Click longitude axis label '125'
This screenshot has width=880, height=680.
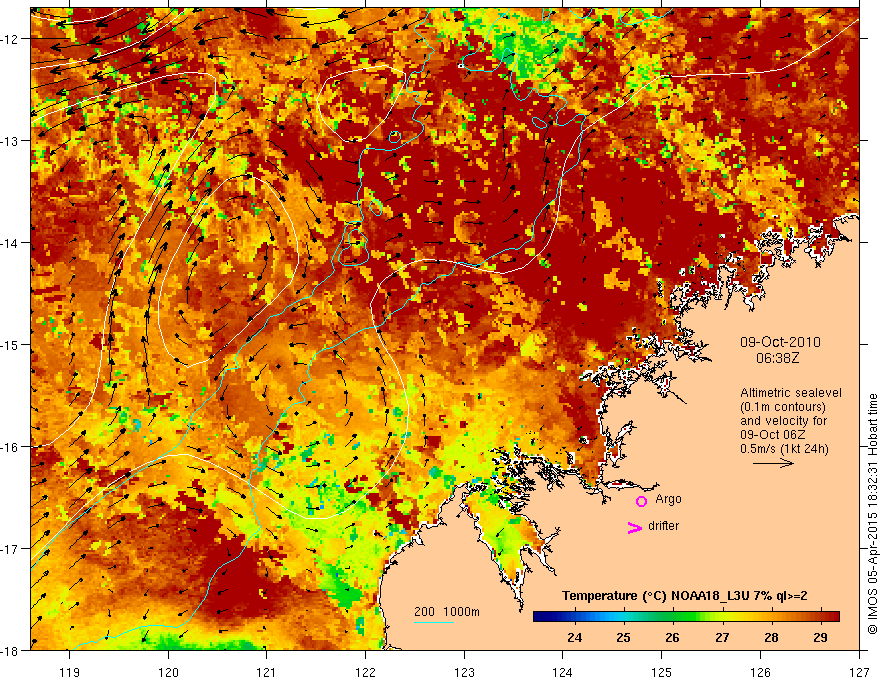pyautogui.click(x=662, y=672)
